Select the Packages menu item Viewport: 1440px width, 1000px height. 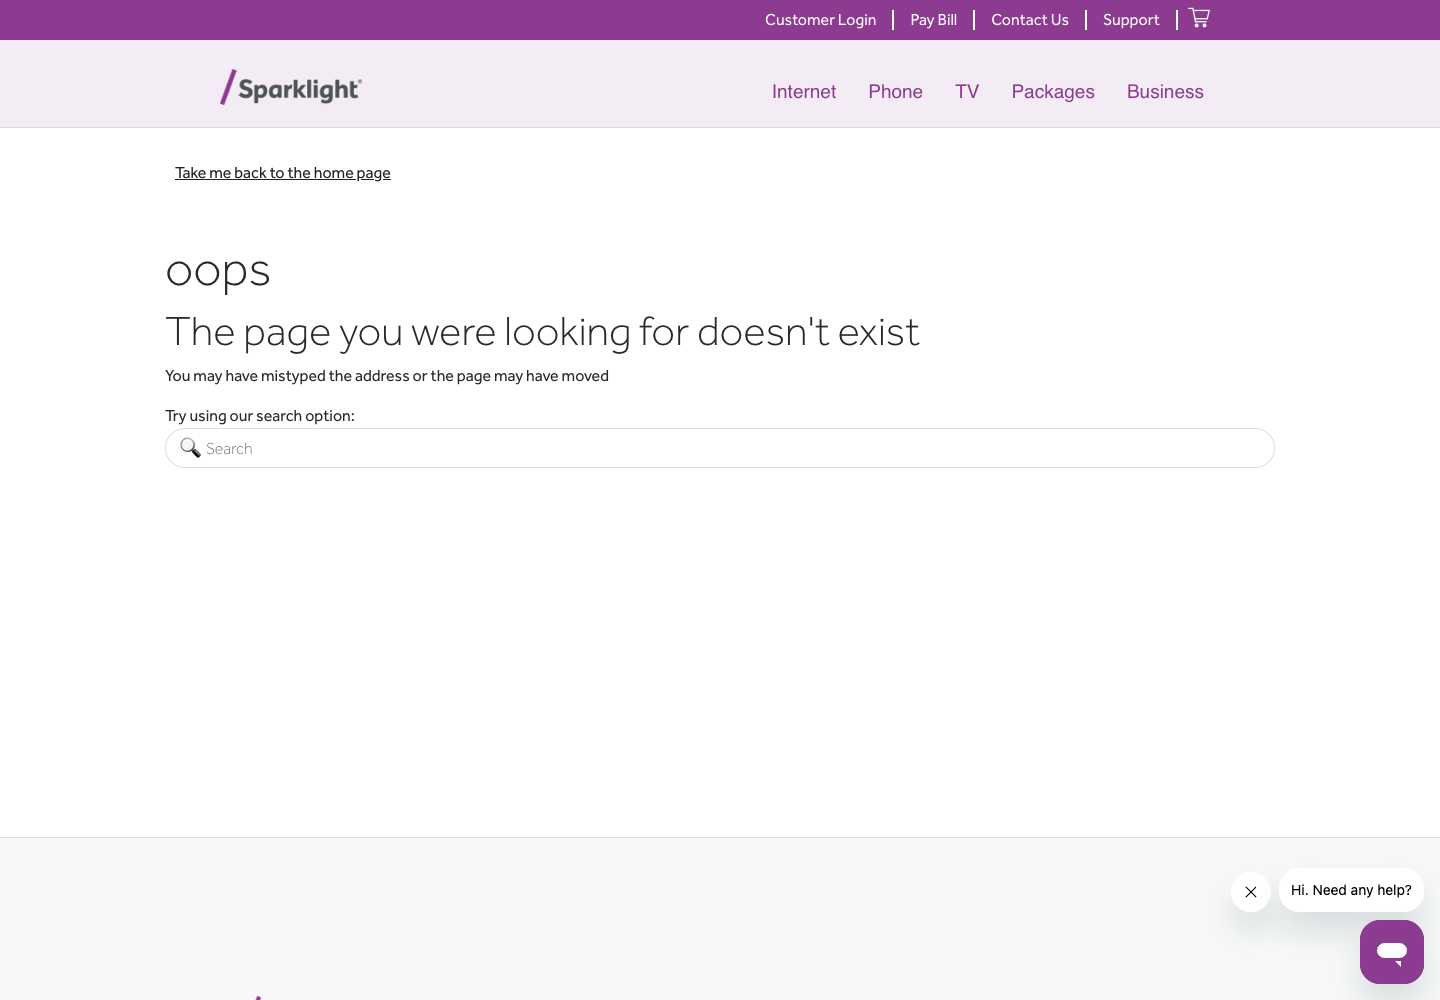click(1053, 92)
